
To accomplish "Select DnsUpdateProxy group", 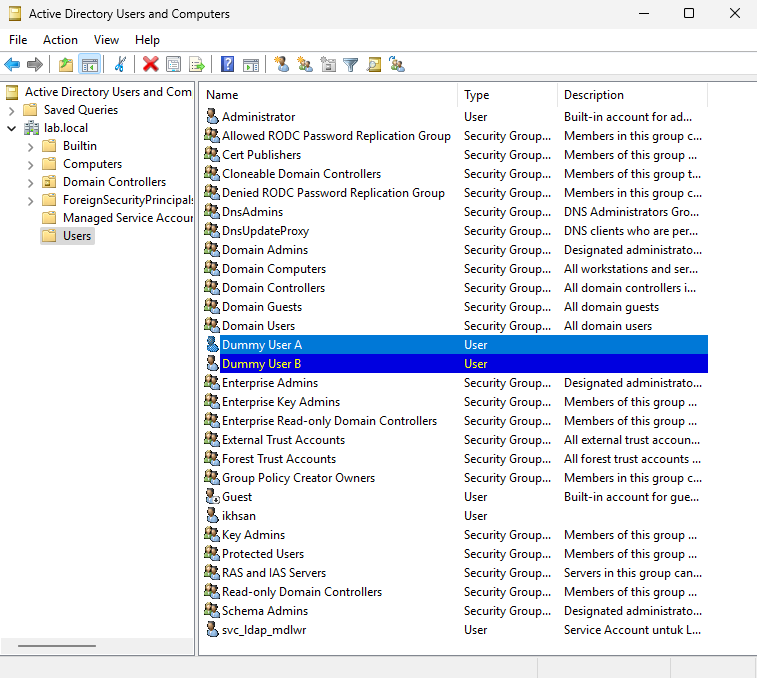I will pyautogui.click(x=265, y=231).
